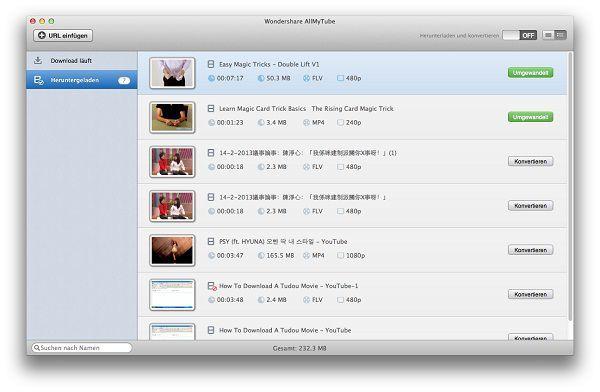Click film icon beside Easy Magic Tricks title
Screen dimensions: 600x392
(211, 64)
